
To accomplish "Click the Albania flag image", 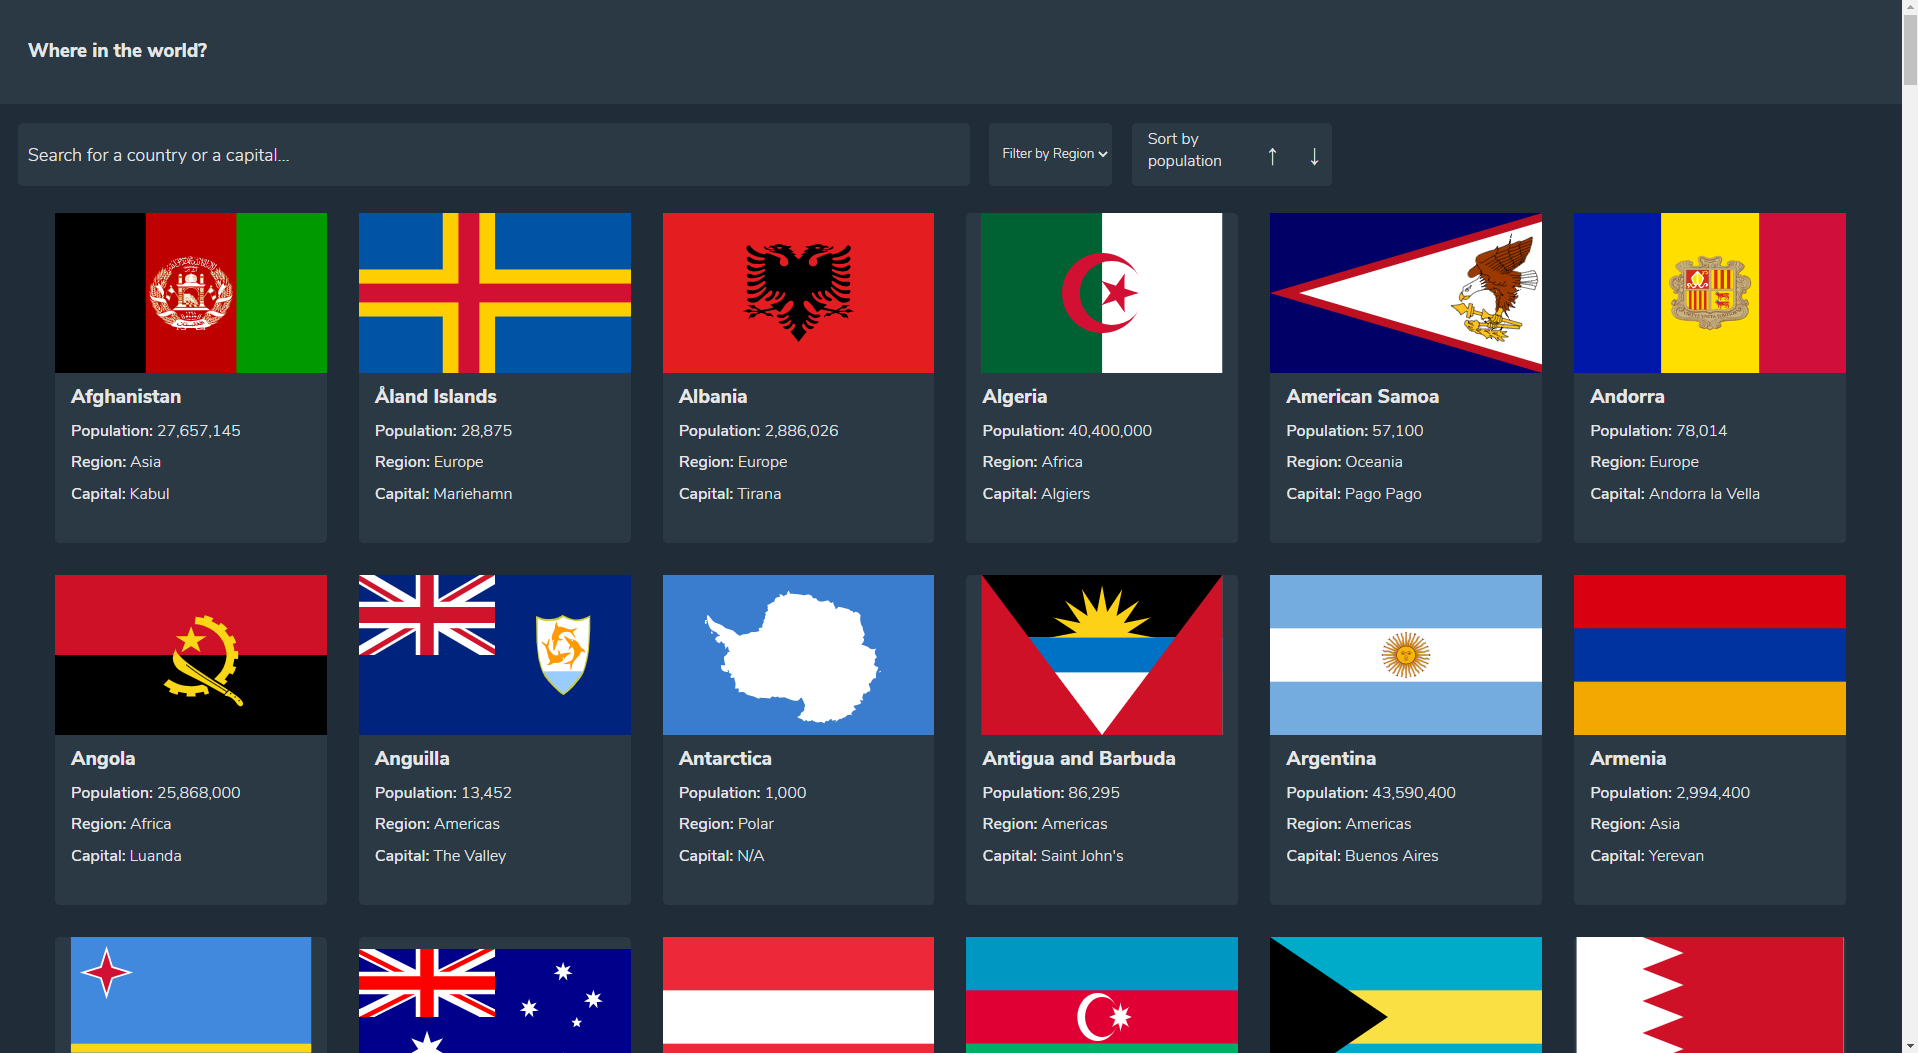I will 797,292.
